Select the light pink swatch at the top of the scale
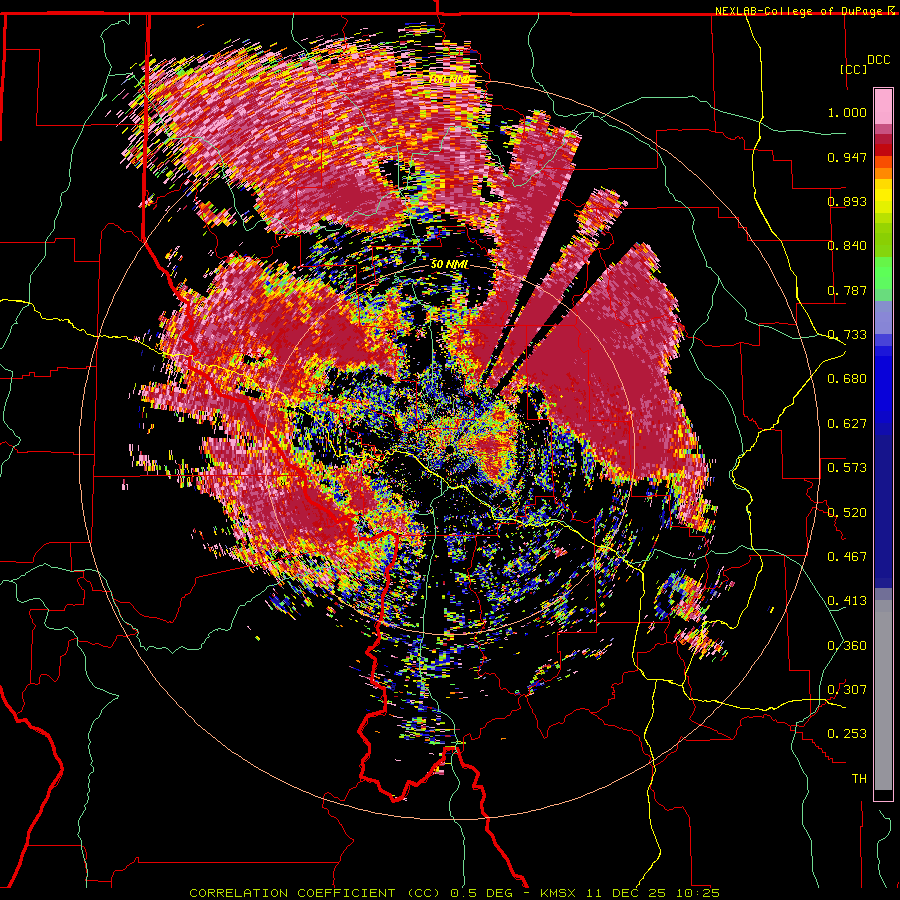Image resolution: width=900 pixels, height=900 pixels. pos(883,107)
